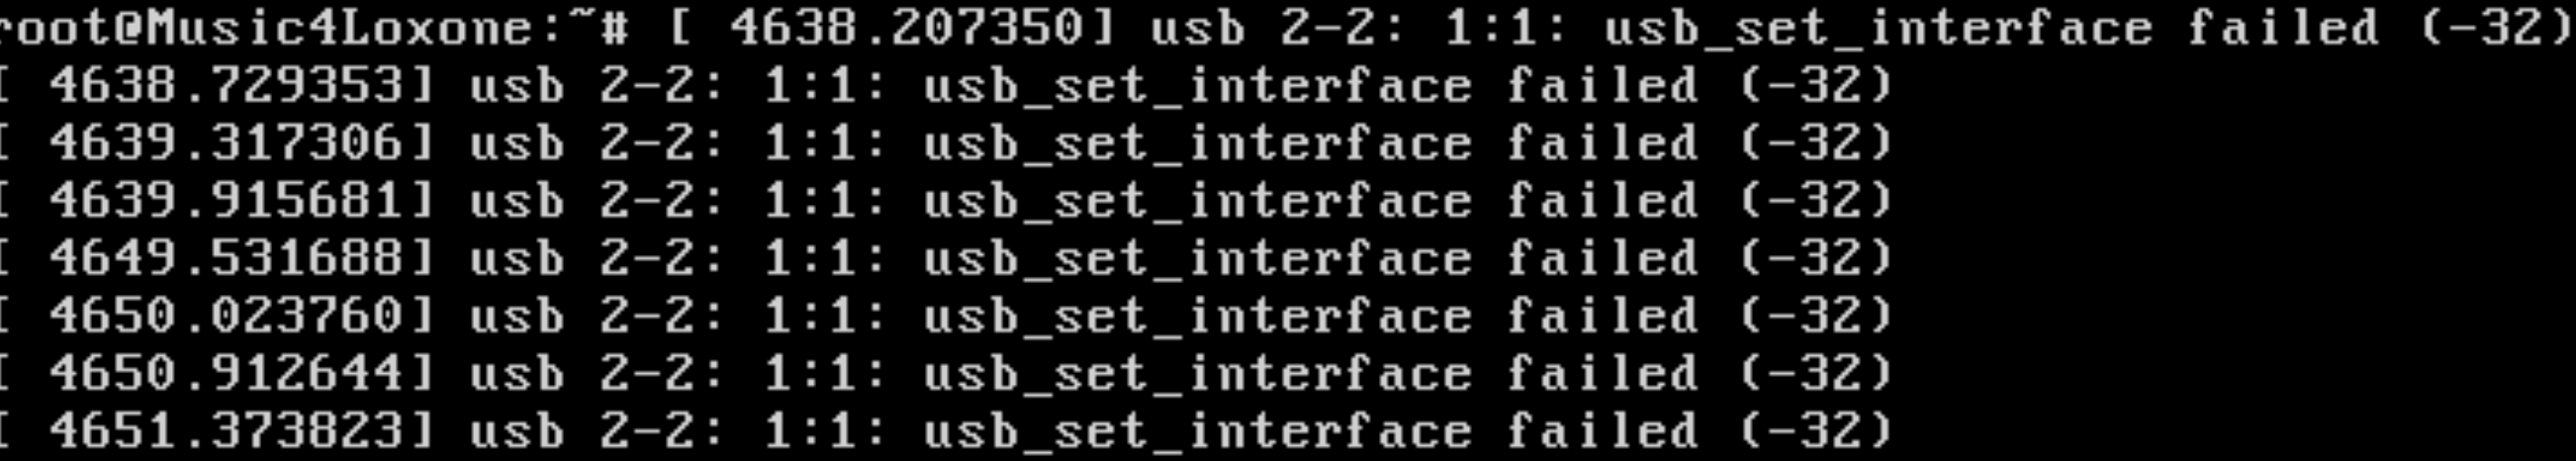Click the root@Music4Loxone shell prompt
The height and width of the screenshot is (461, 2576).
point(315,27)
